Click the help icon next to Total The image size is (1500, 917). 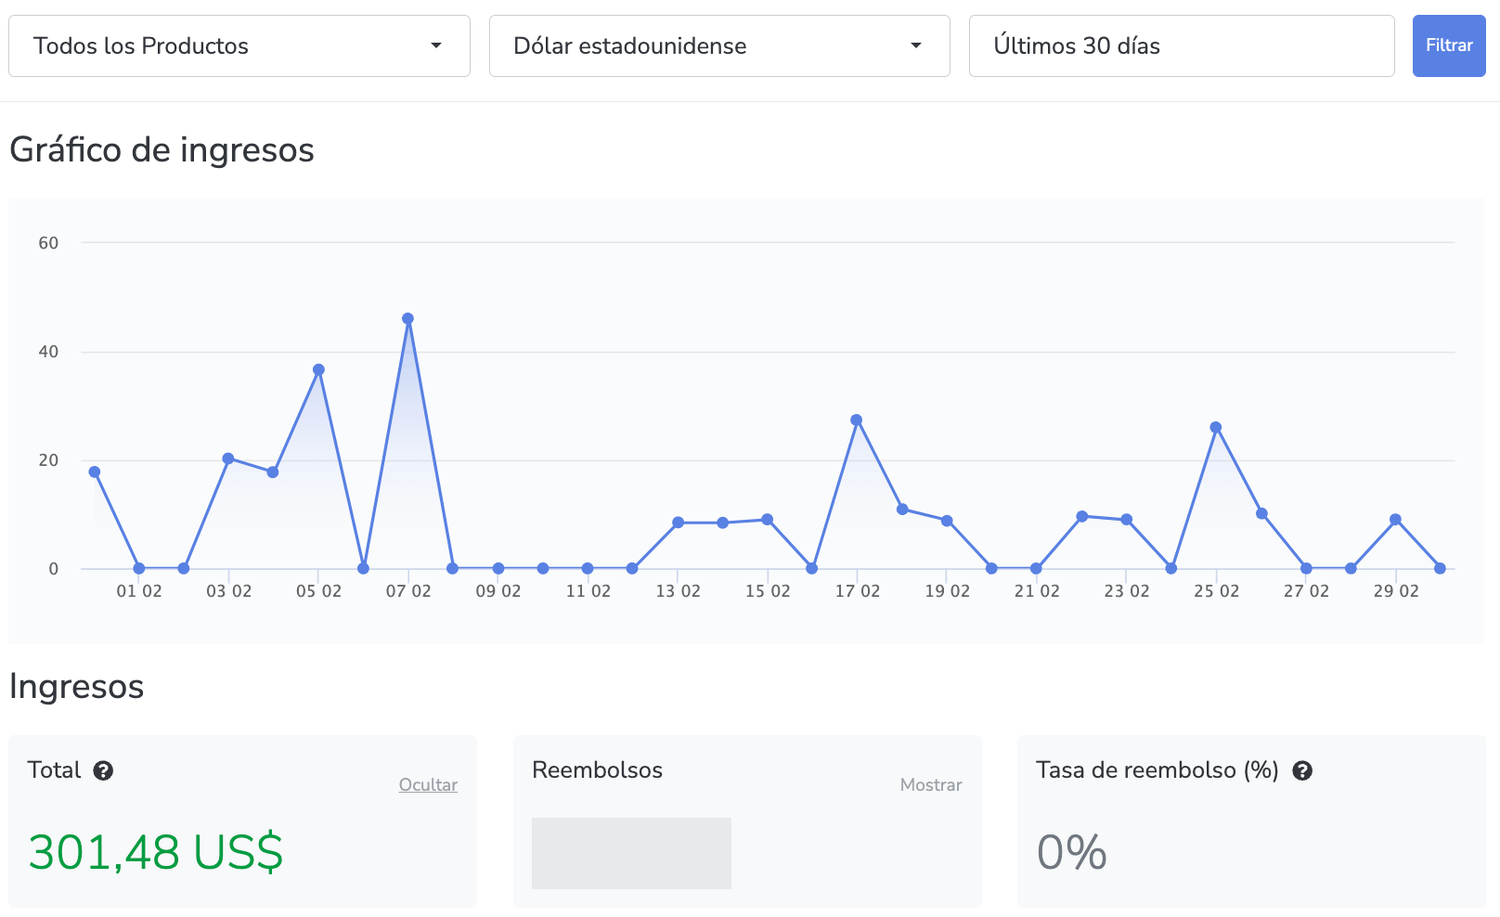tap(103, 771)
